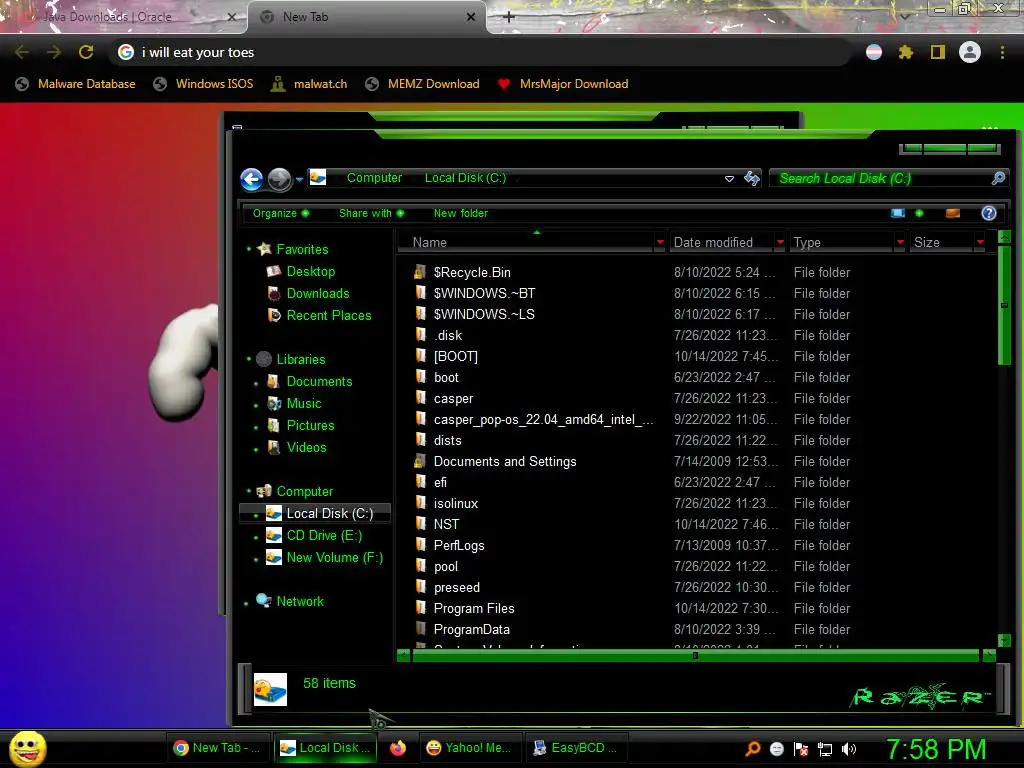Open Size column filter dropdown
The height and width of the screenshot is (768, 1024).
click(x=980, y=242)
